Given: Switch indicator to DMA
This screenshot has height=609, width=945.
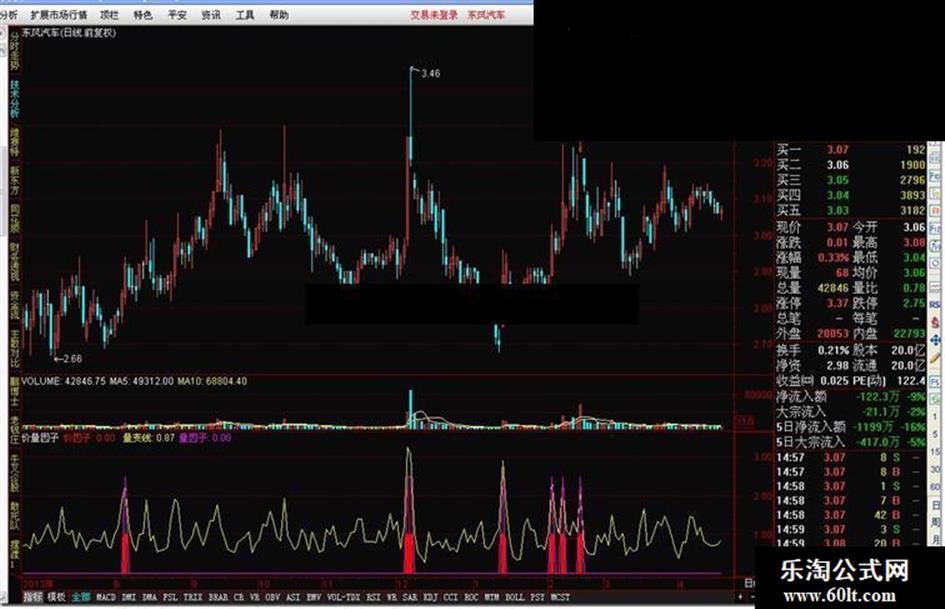Looking at the screenshot, I should [149, 597].
